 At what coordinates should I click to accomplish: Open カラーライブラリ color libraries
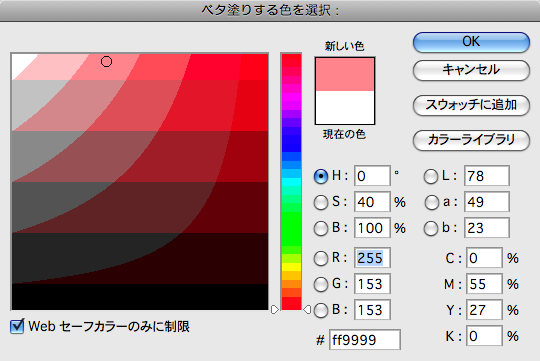click(x=471, y=140)
